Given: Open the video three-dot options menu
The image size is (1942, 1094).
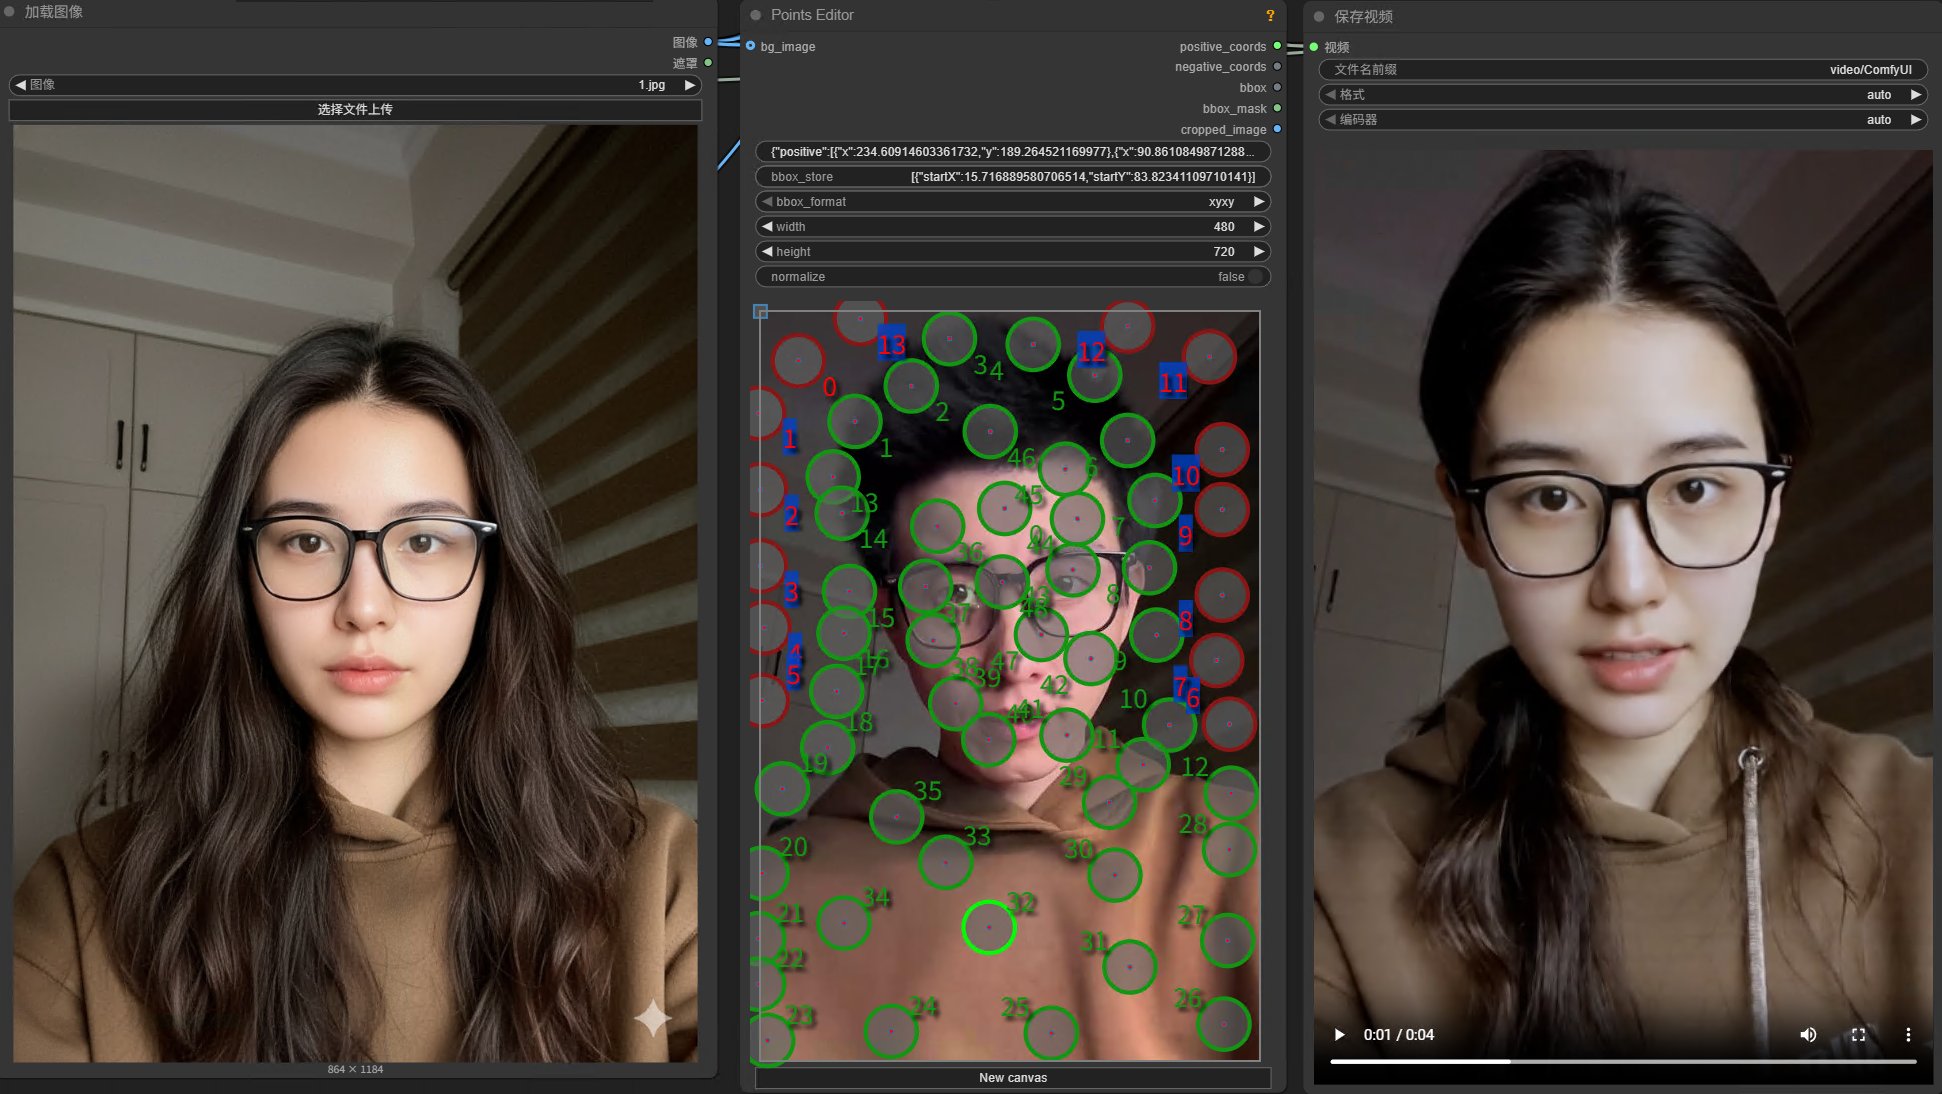Looking at the screenshot, I should pyautogui.click(x=1908, y=1034).
